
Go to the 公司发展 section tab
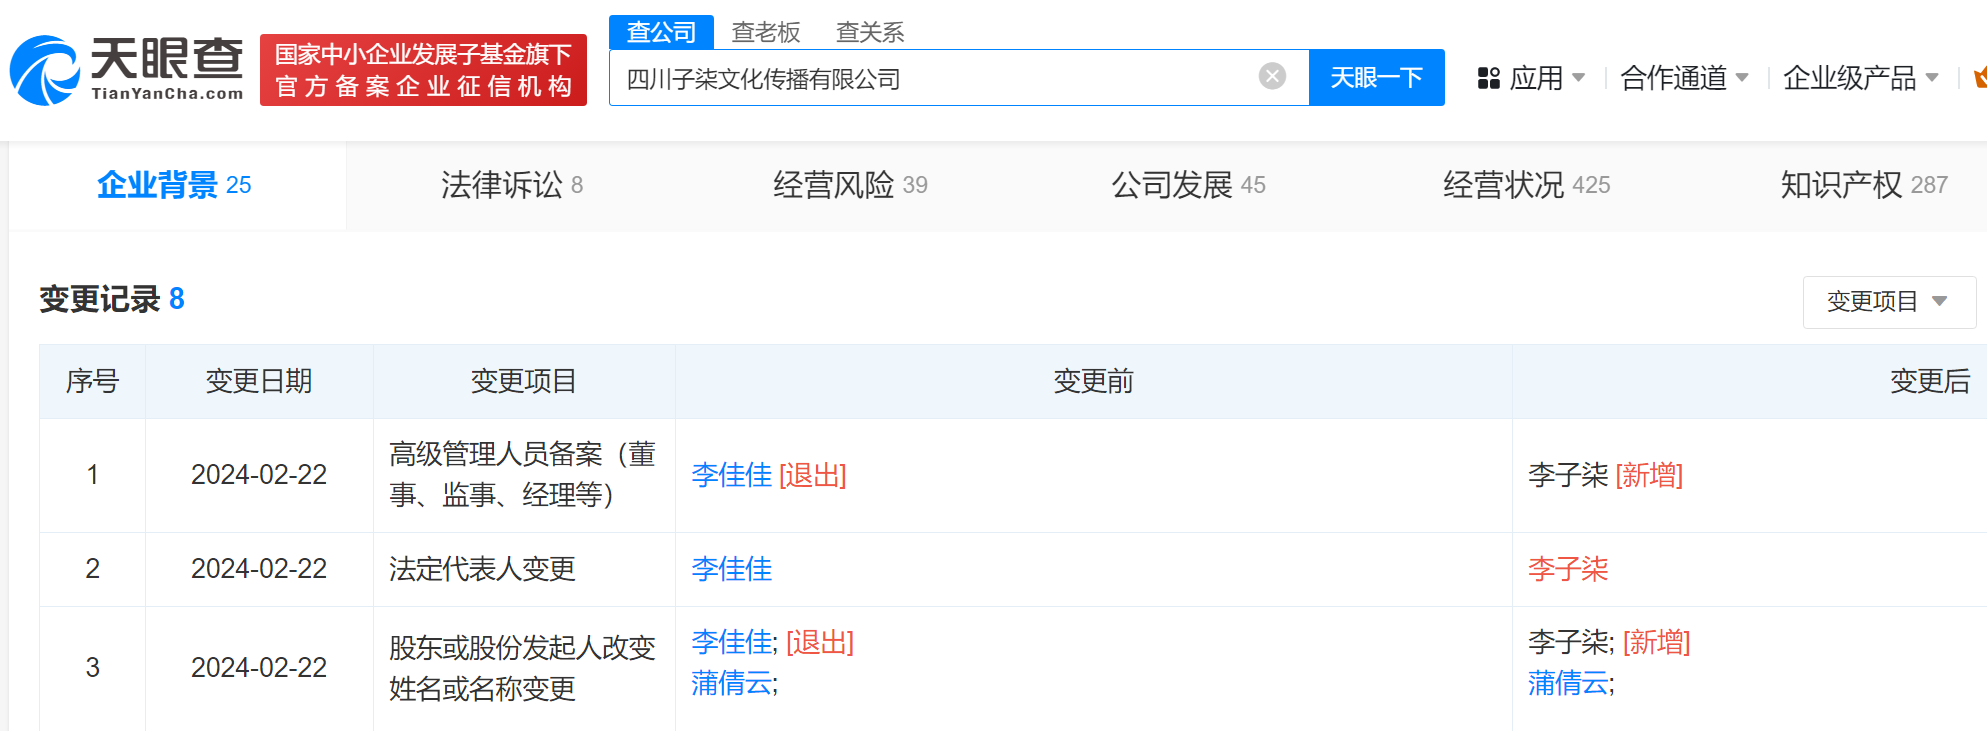1188,185
